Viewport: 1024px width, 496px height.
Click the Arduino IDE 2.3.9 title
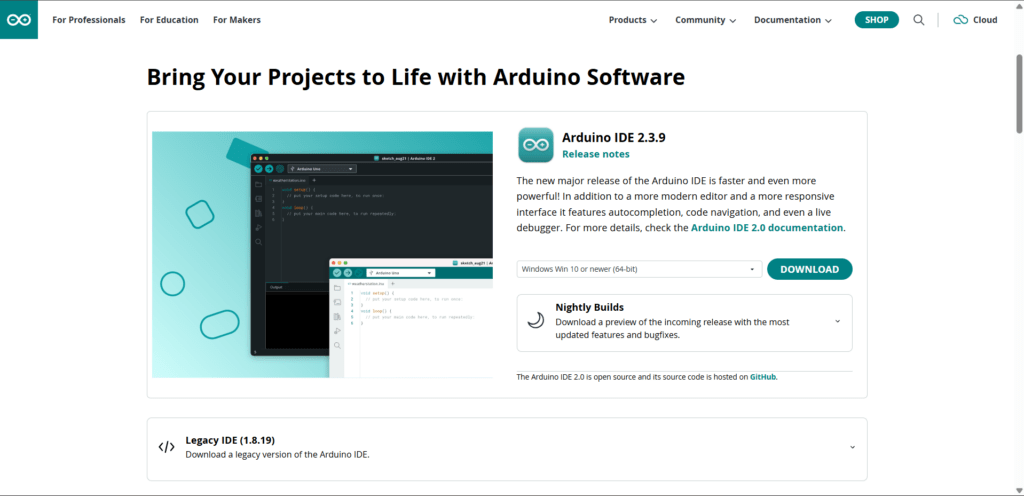(x=614, y=138)
